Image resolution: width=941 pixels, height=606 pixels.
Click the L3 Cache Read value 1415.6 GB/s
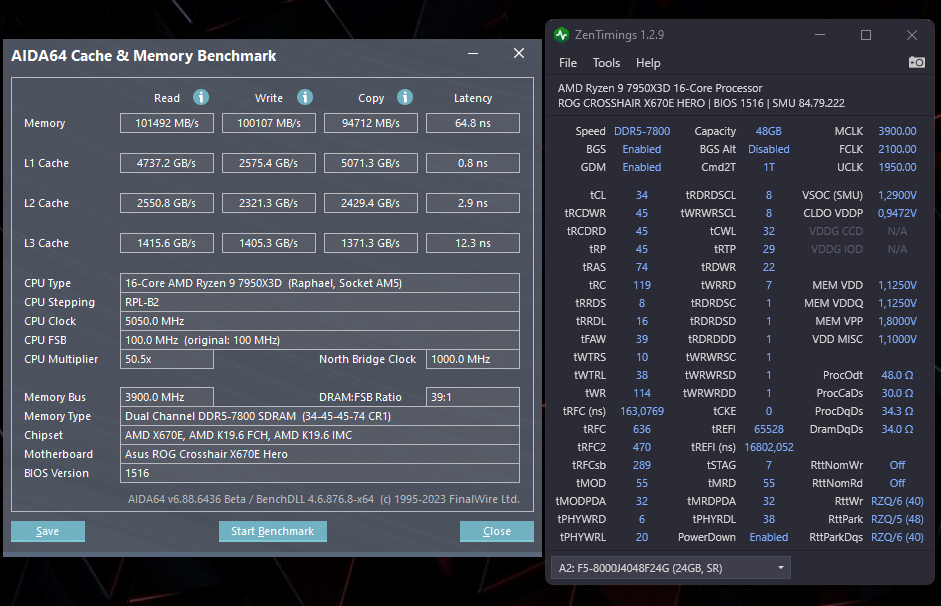[167, 243]
